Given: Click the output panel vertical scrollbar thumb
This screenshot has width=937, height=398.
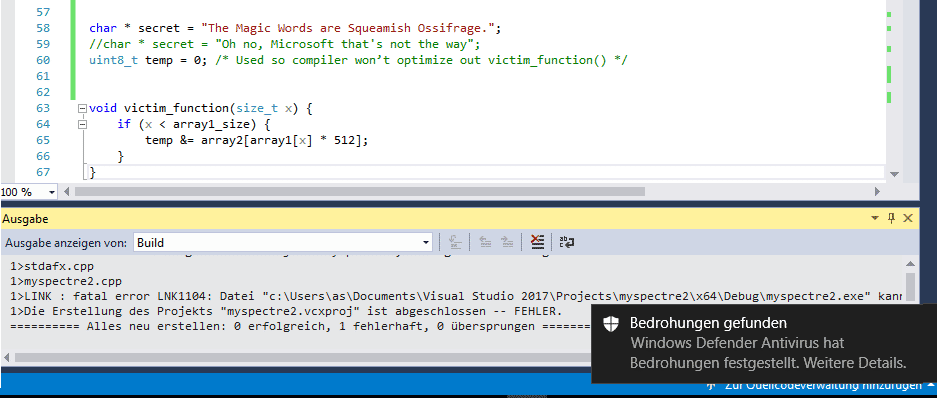Looking at the screenshot, I should click(910, 287).
